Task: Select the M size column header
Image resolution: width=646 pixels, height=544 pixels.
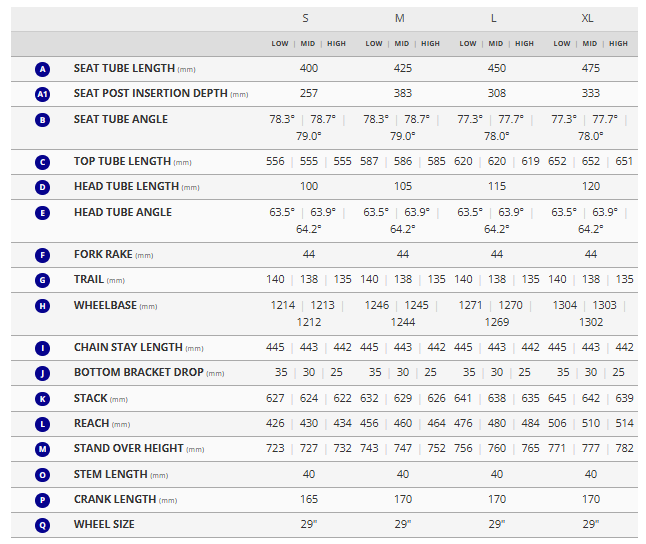Action: (x=400, y=19)
